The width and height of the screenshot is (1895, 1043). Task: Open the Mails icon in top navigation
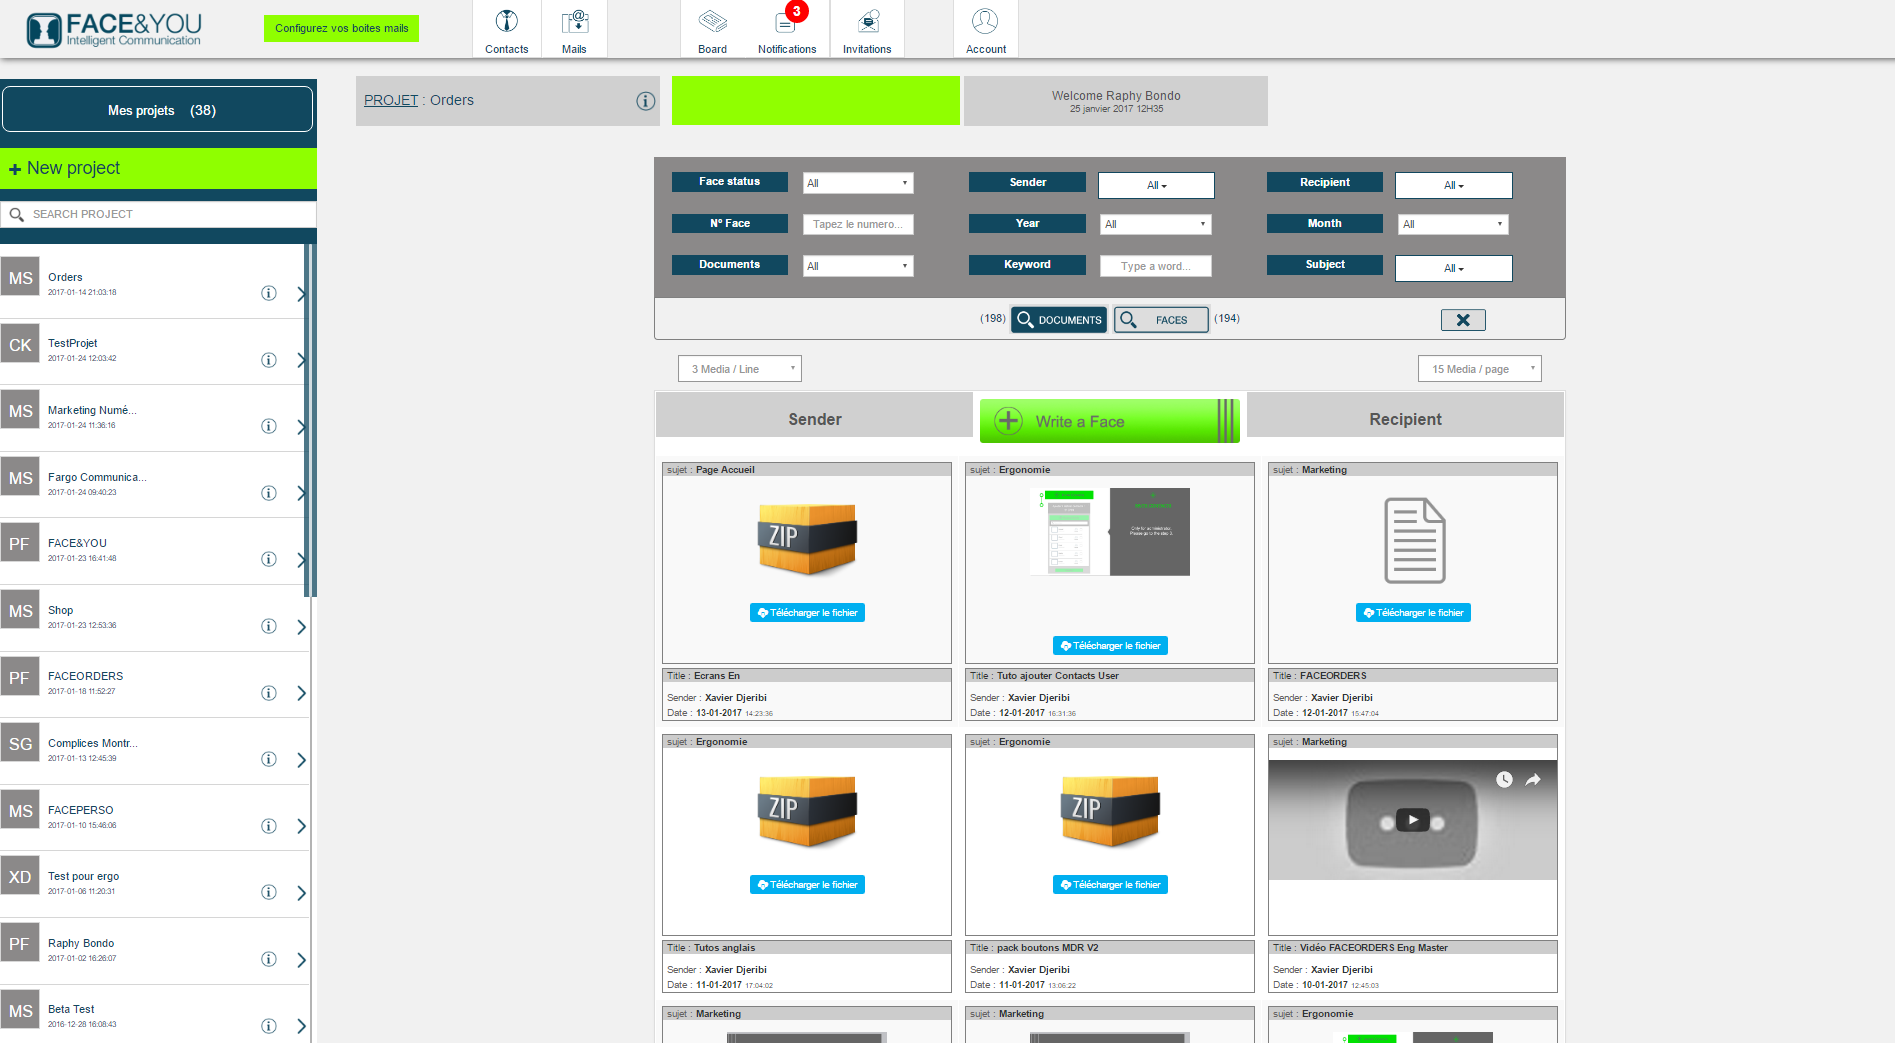[x=574, y=29]
